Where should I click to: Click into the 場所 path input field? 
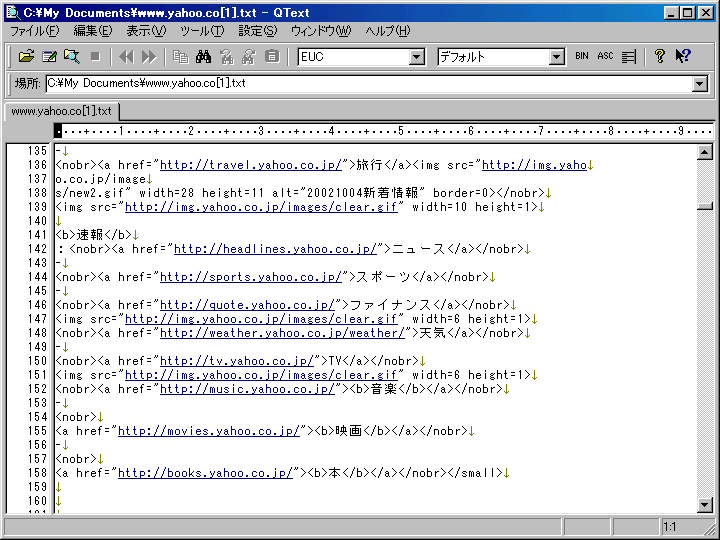coord(369,84)
